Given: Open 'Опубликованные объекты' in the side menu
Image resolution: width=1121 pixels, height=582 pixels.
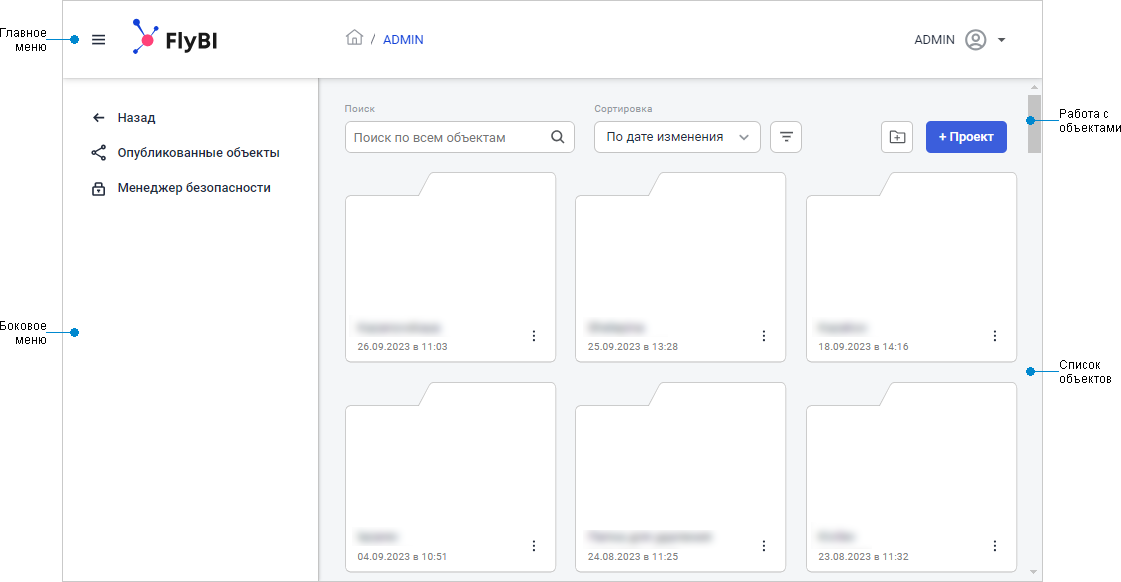Looking at the screenshot, I should tap(198, 153).
